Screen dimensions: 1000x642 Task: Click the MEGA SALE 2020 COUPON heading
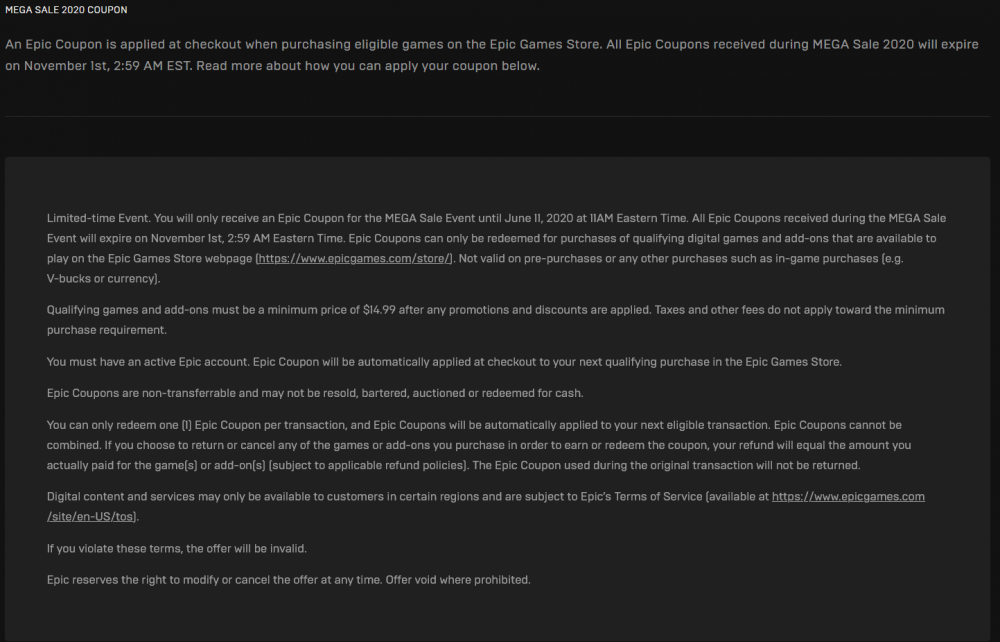[66, 10]
